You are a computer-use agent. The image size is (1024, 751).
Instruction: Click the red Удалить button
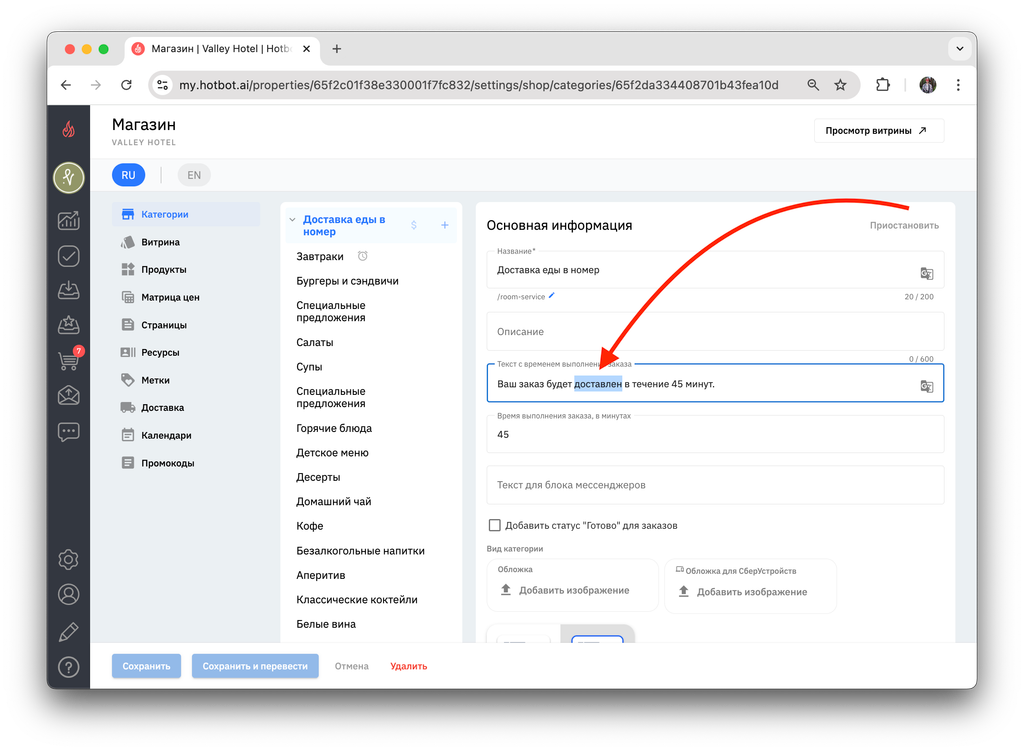pyautogui.click(x=408, y=666)
